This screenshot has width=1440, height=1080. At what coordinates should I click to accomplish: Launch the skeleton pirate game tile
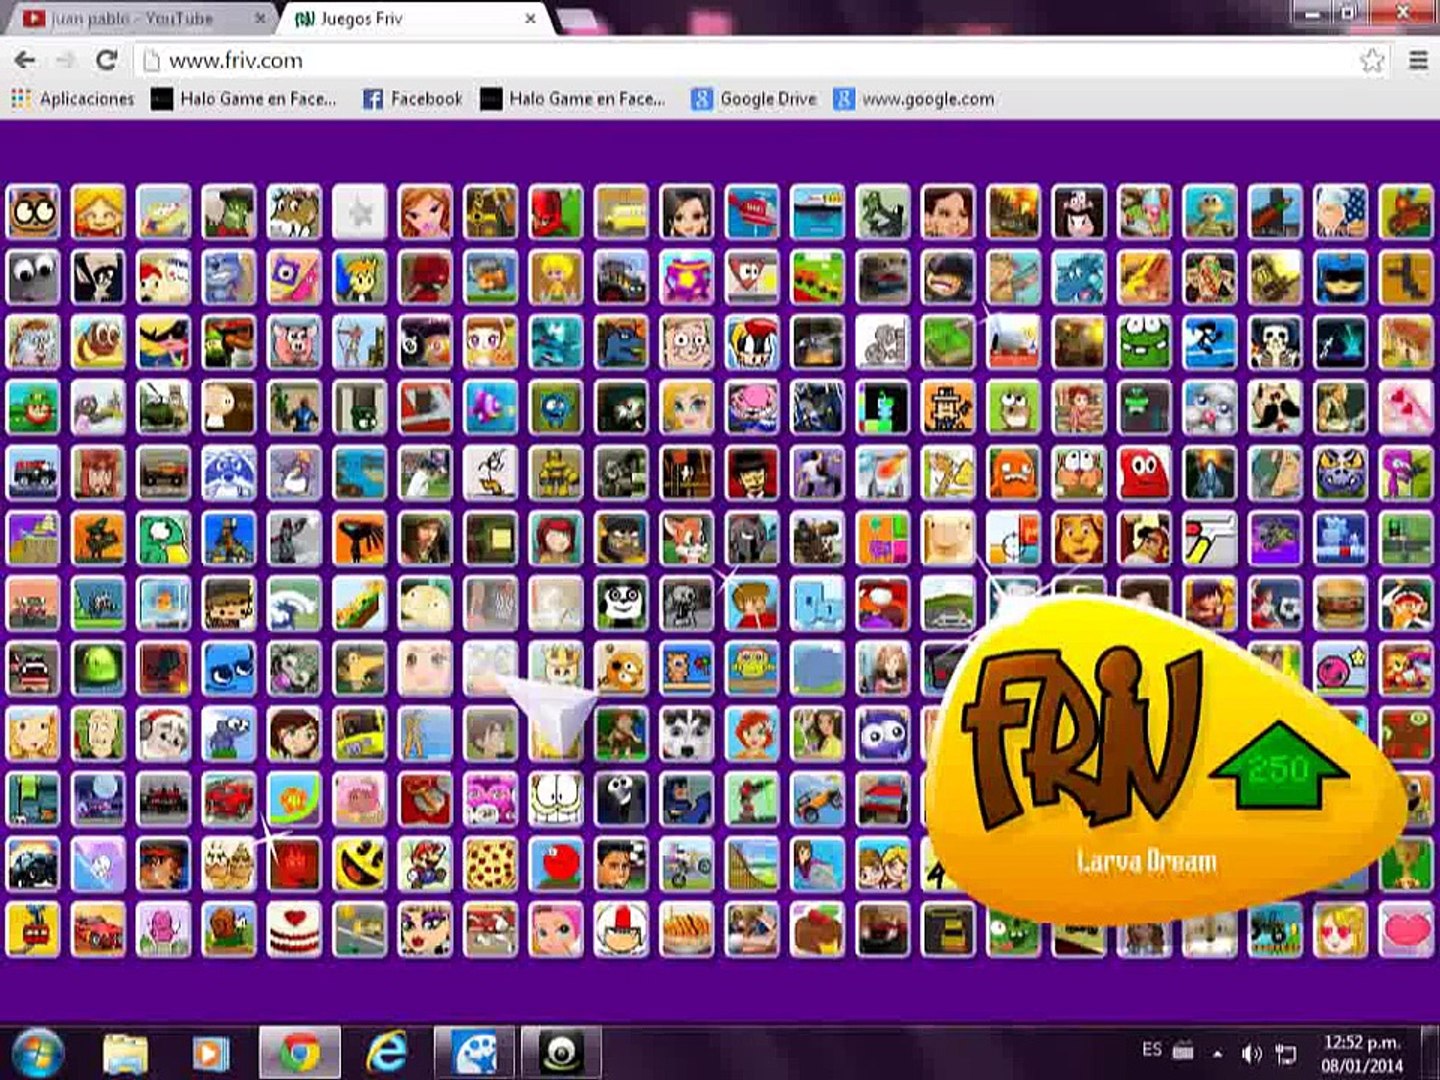(1275, 342)
